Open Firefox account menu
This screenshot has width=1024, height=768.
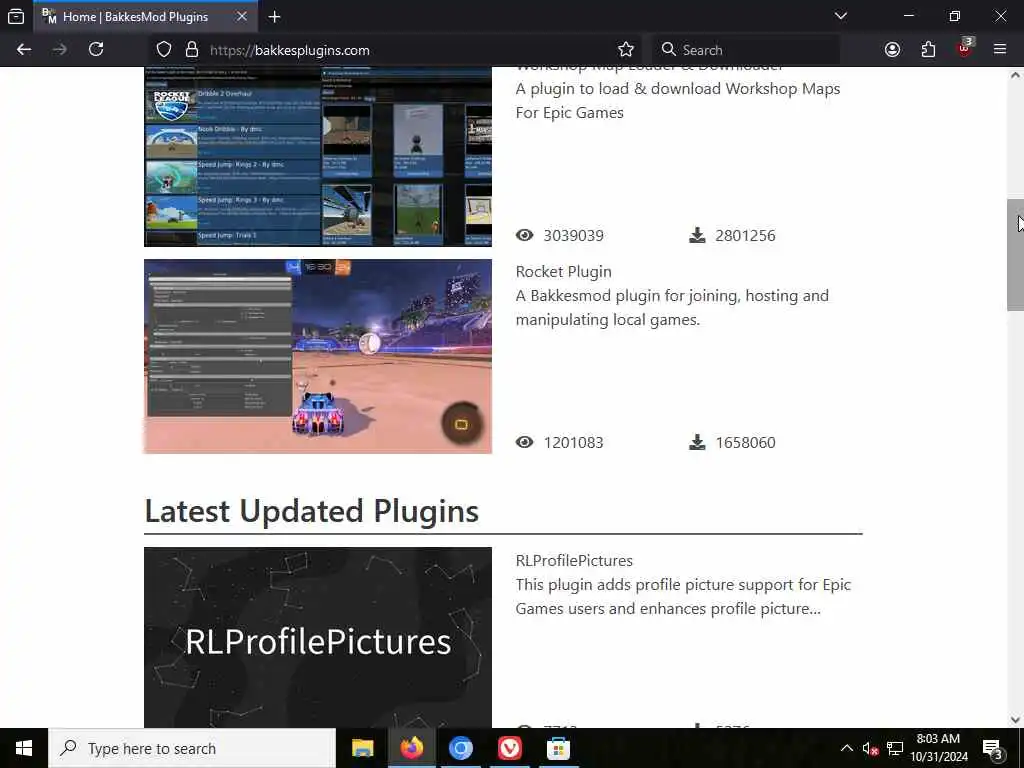pos(892,50)
